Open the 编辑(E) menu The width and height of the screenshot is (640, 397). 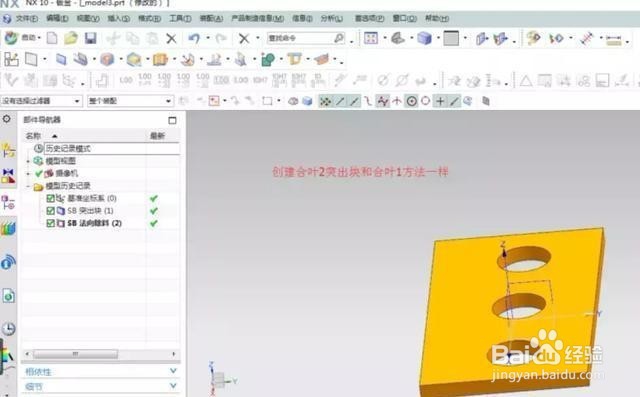click(x=57, y=18)
